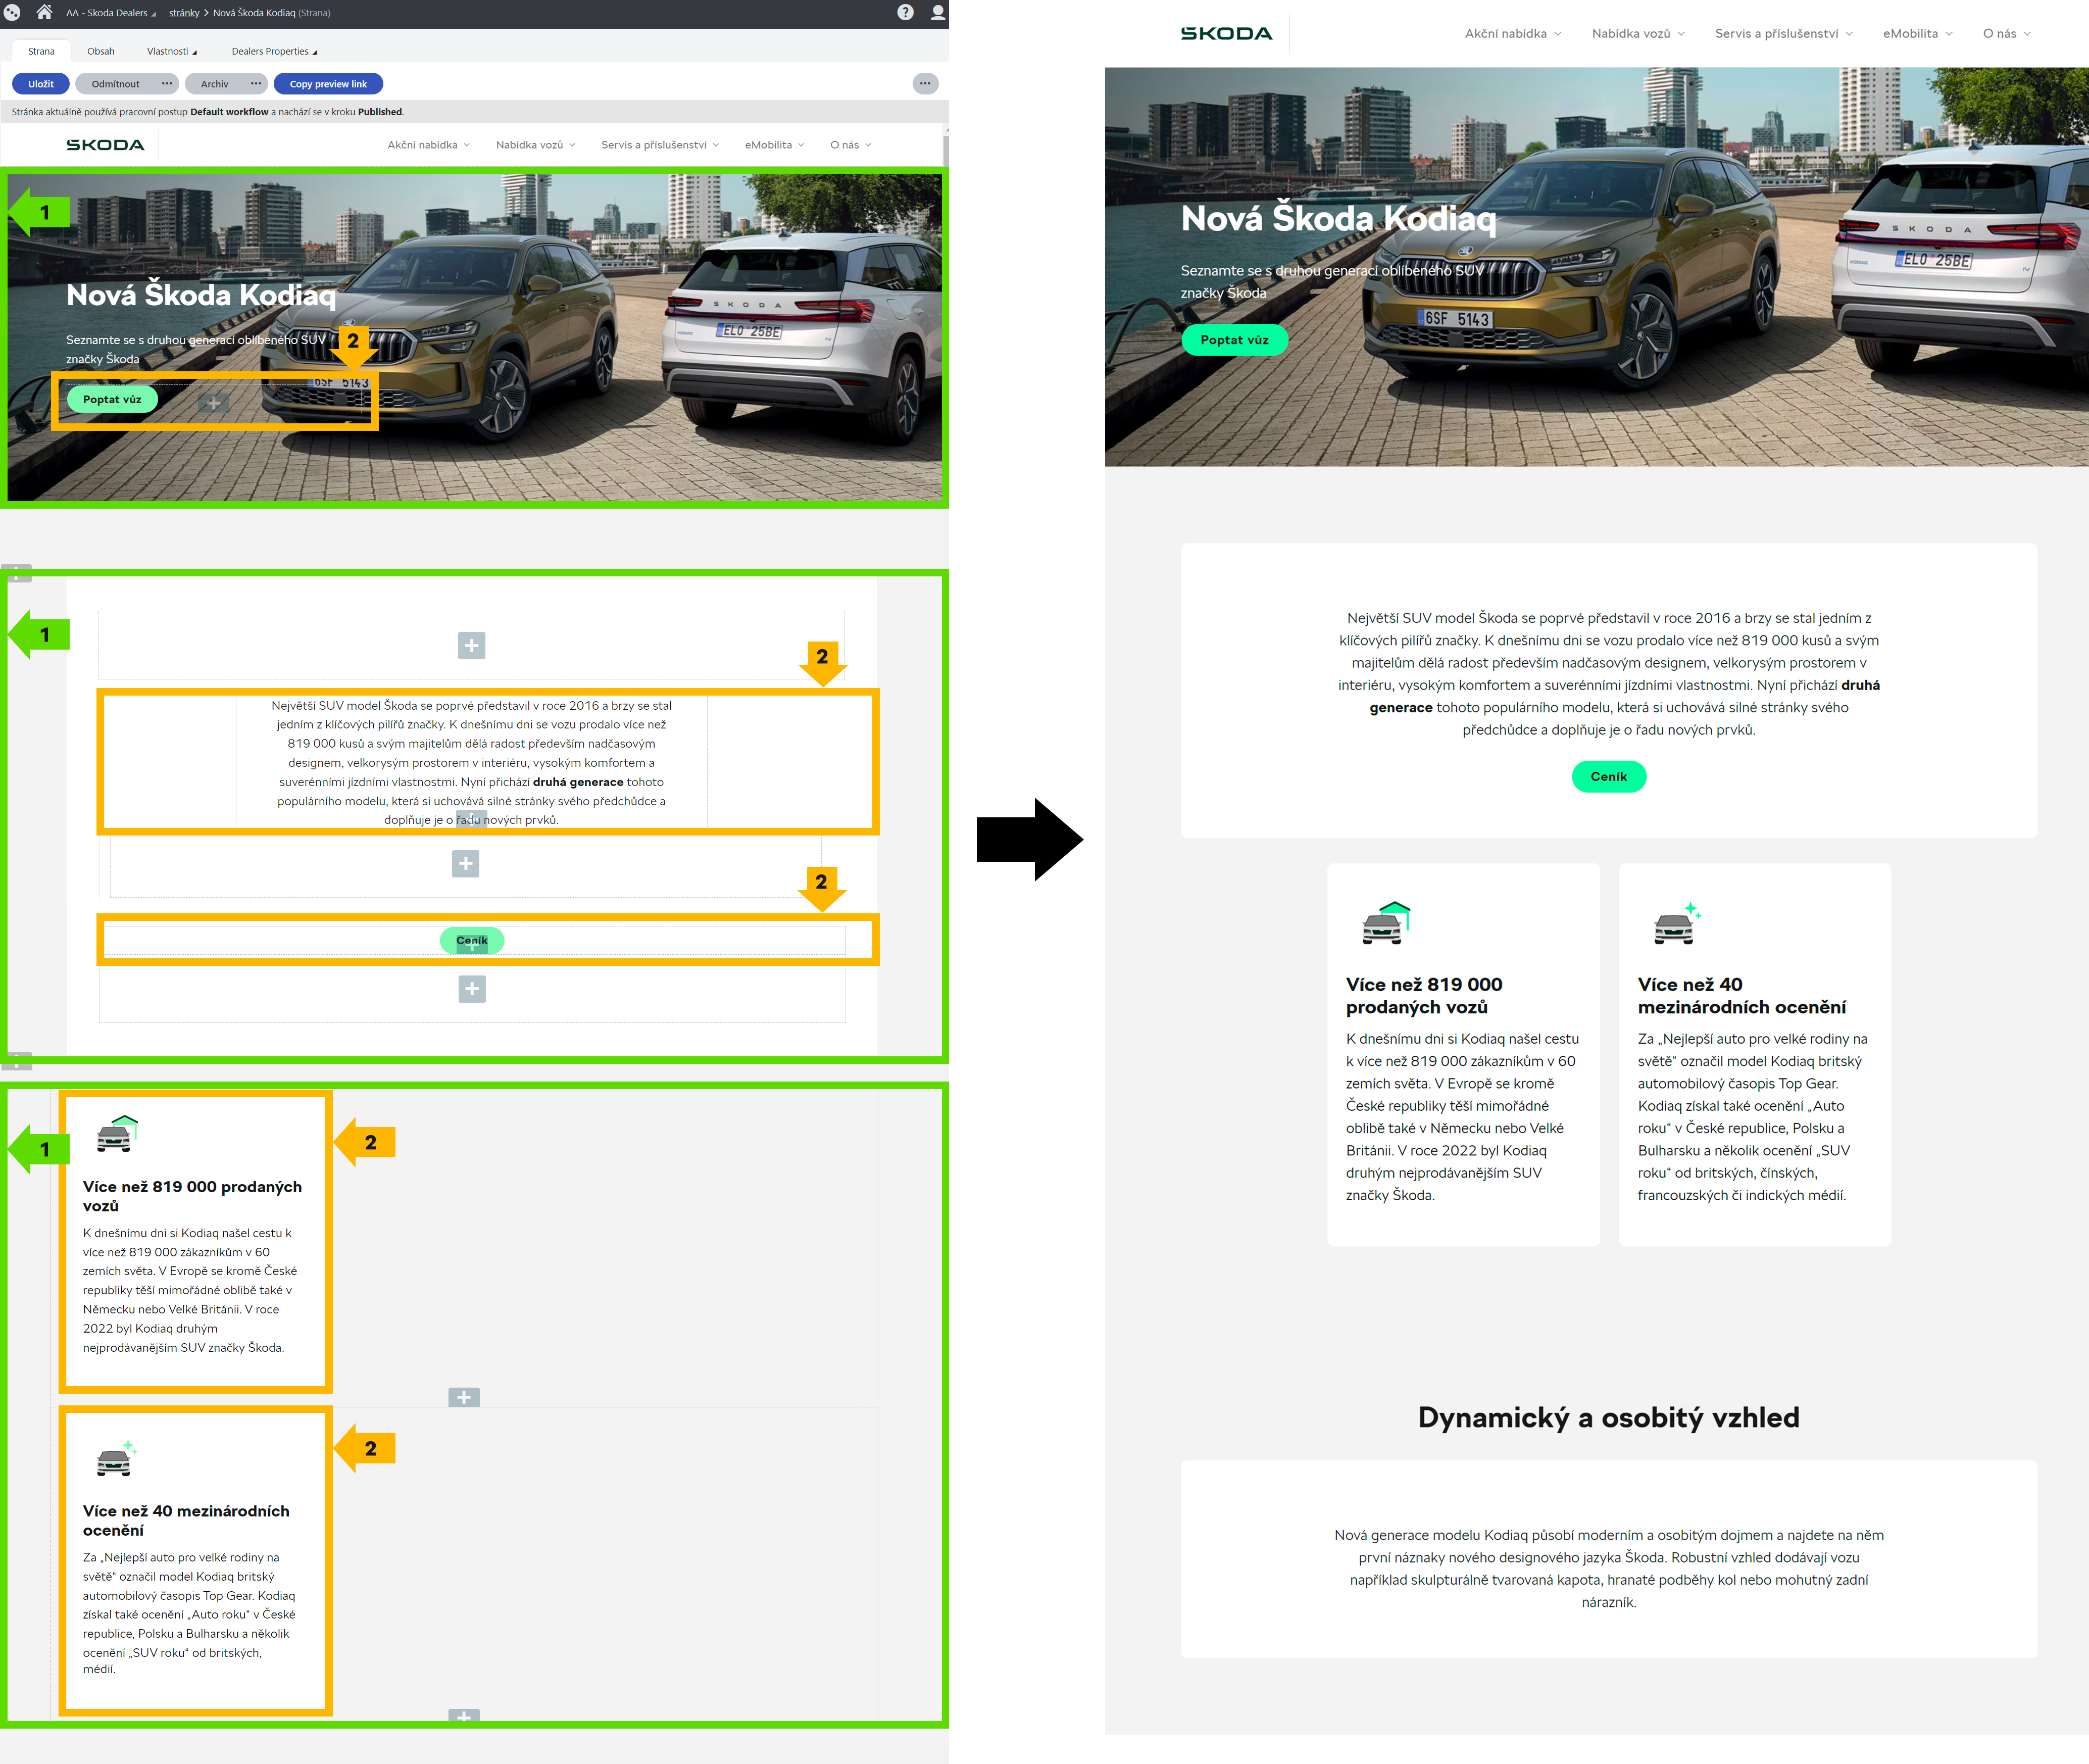
Task: Click garage car icon in preview card
Action: coord(1386,923)
